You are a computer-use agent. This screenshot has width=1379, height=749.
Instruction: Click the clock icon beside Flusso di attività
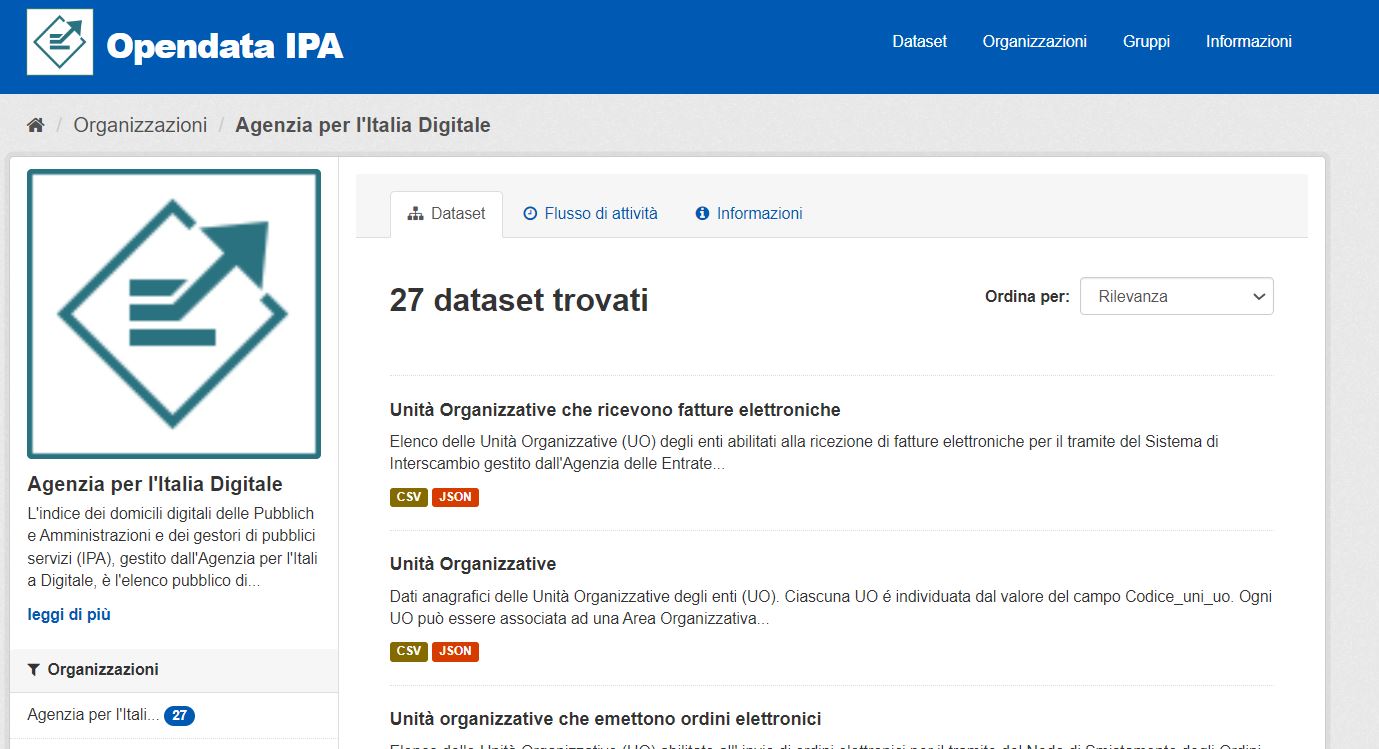pyautogui.click(x=529, y=213)
